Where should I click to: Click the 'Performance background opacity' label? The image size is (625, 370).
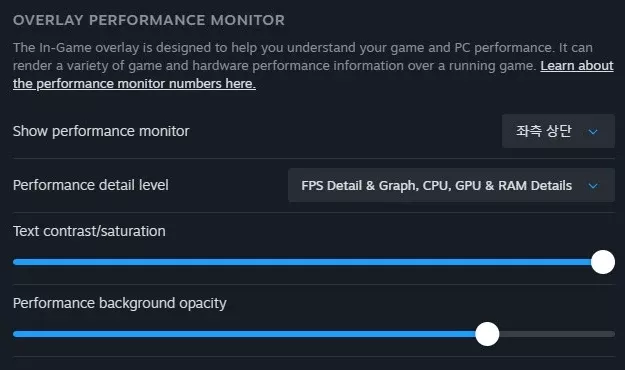120,303
